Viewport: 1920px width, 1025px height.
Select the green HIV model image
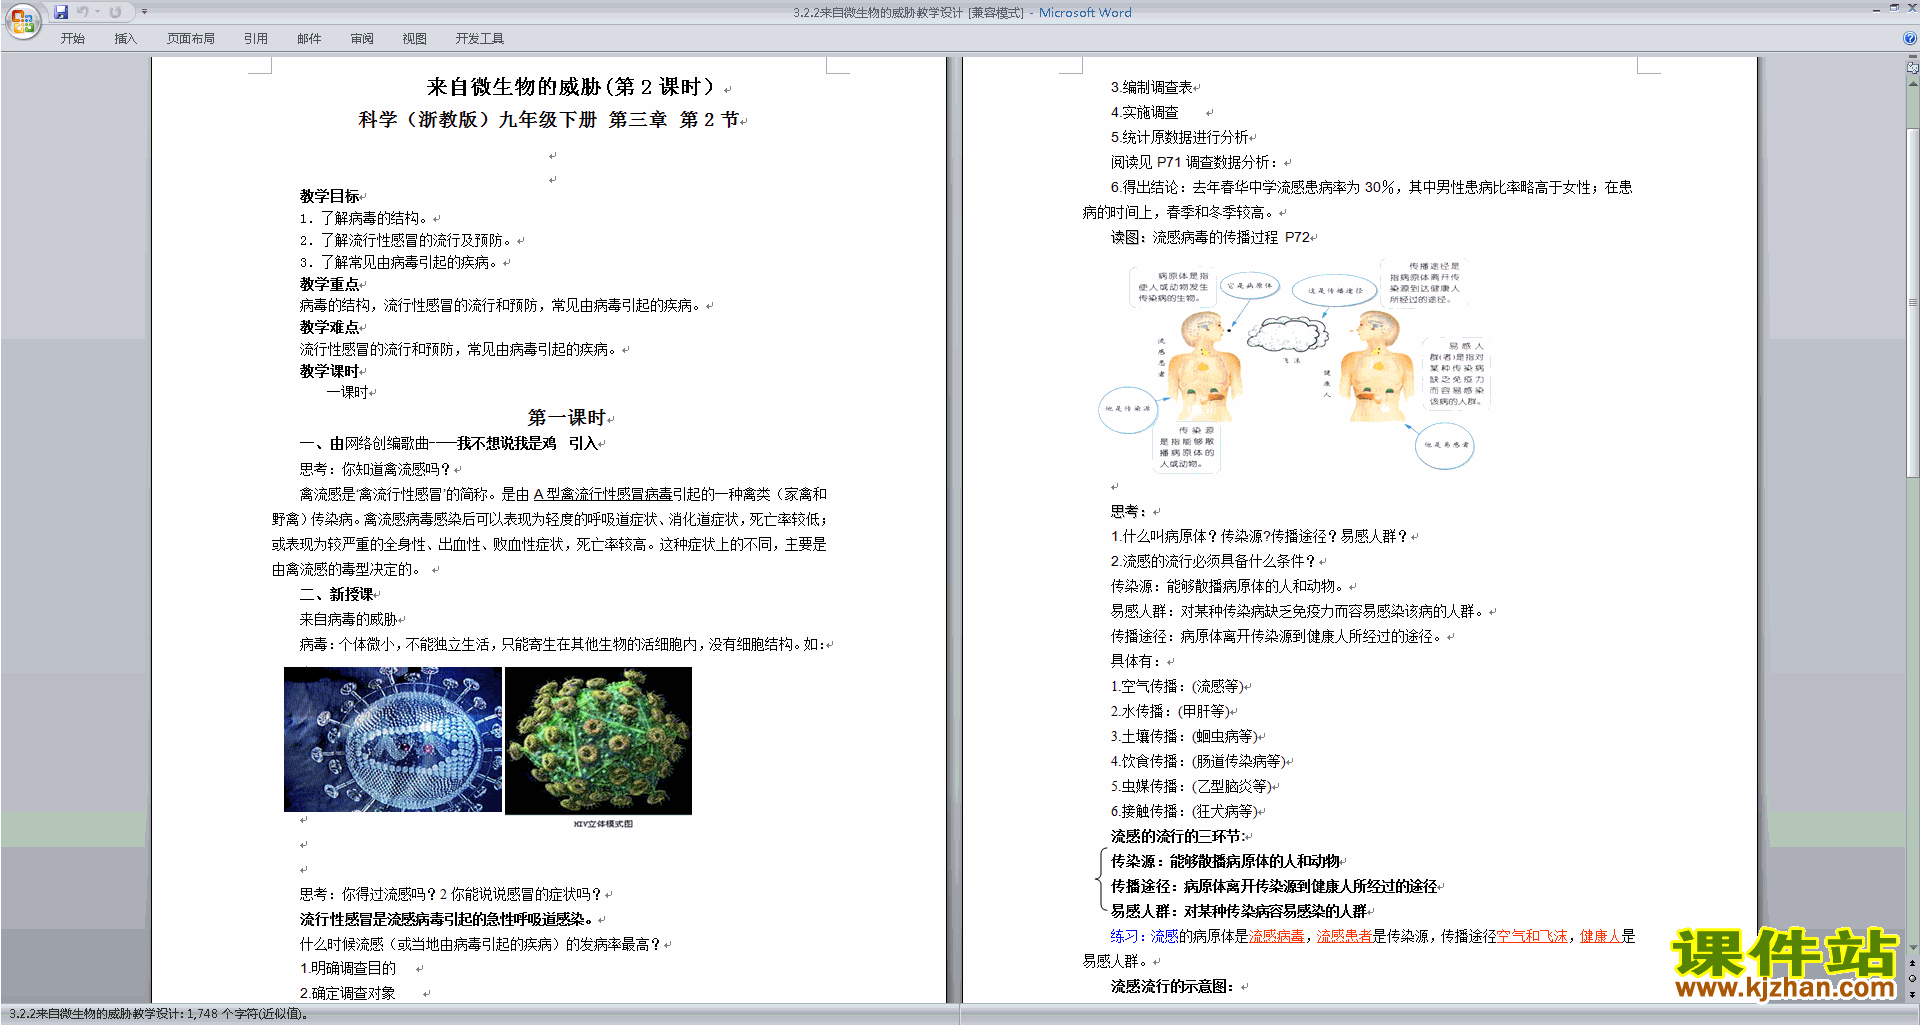[598, 740]
